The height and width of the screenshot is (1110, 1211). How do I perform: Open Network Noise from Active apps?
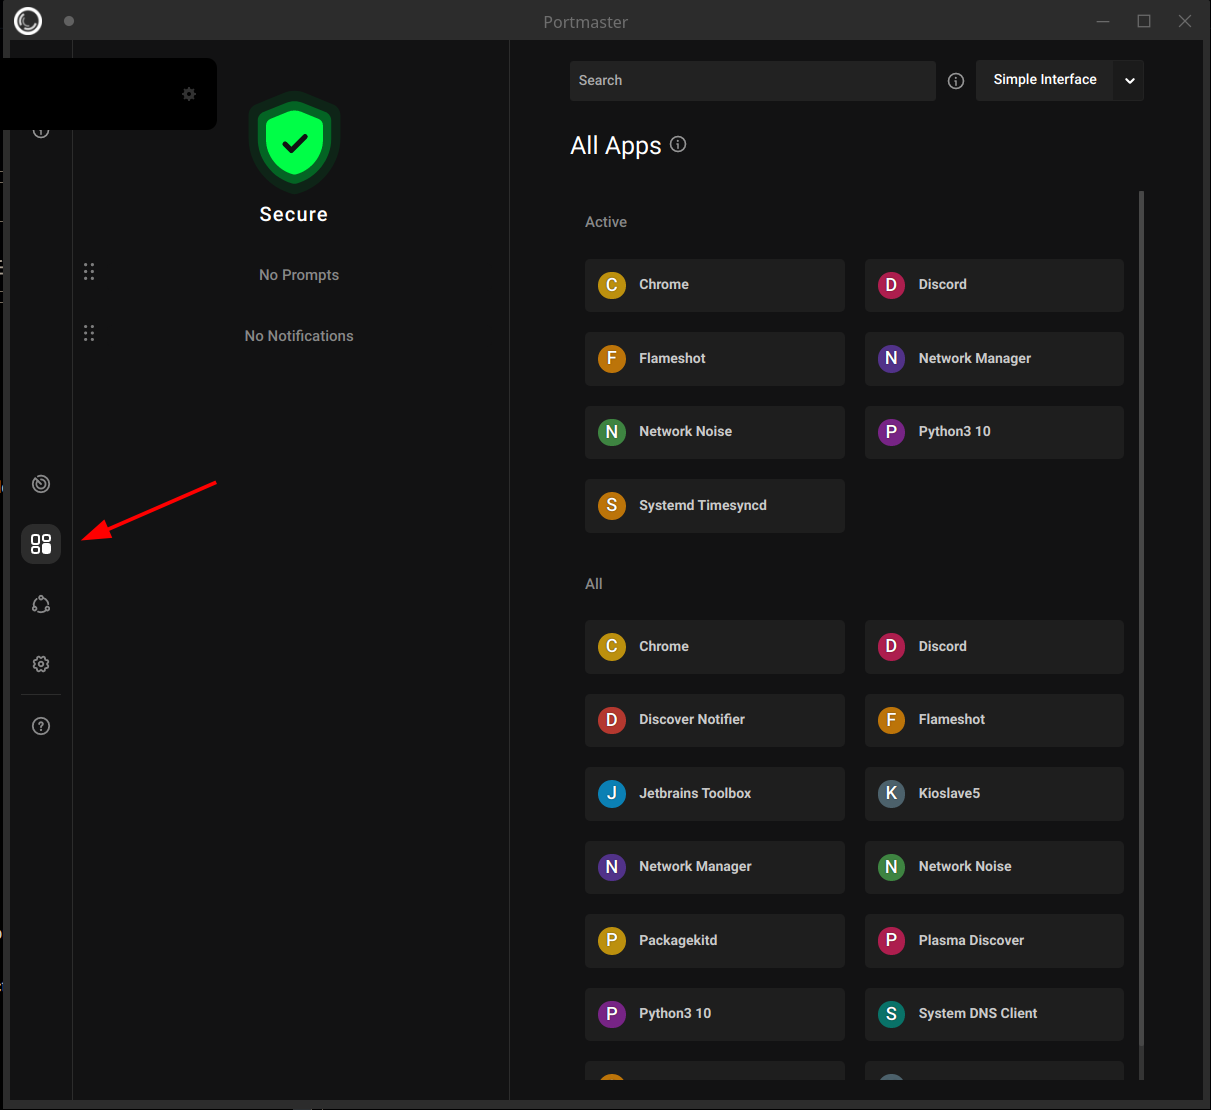click(x=714, y=432)
